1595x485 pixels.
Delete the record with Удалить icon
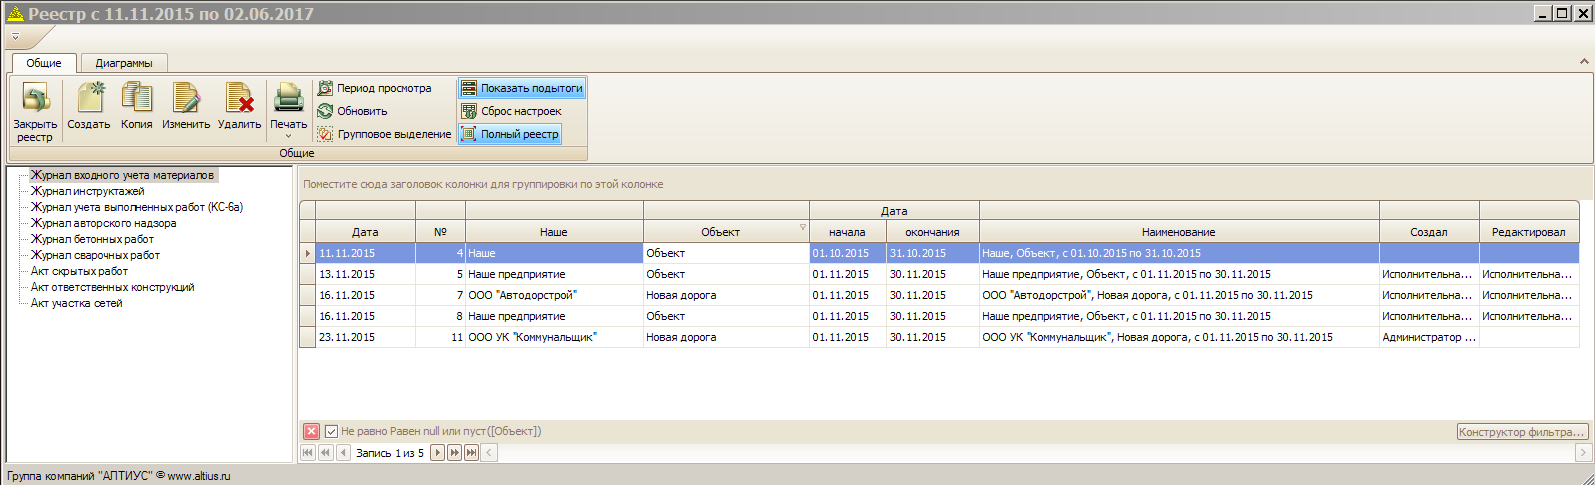click(239, 100)
